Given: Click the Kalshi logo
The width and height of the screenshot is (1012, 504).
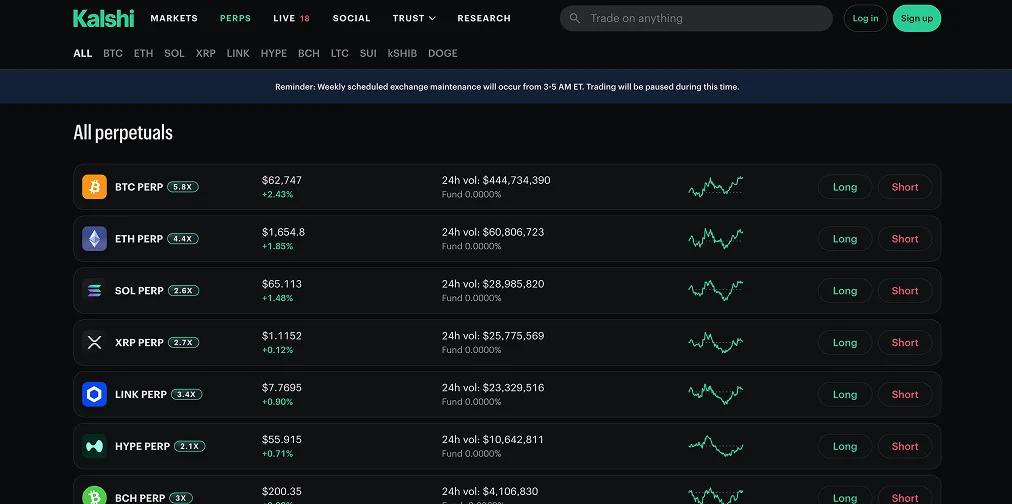Looking at the screenshot, I should [104, 18].
